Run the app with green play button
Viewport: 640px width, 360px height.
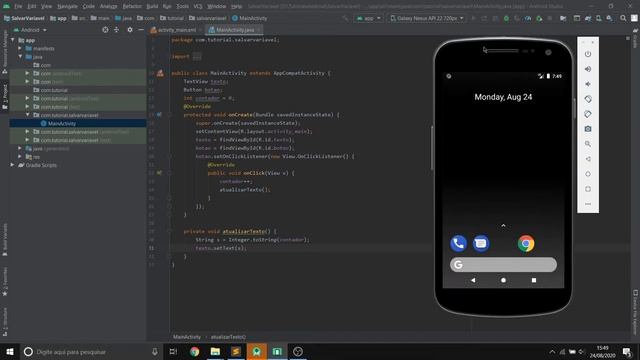coord(473,18)
